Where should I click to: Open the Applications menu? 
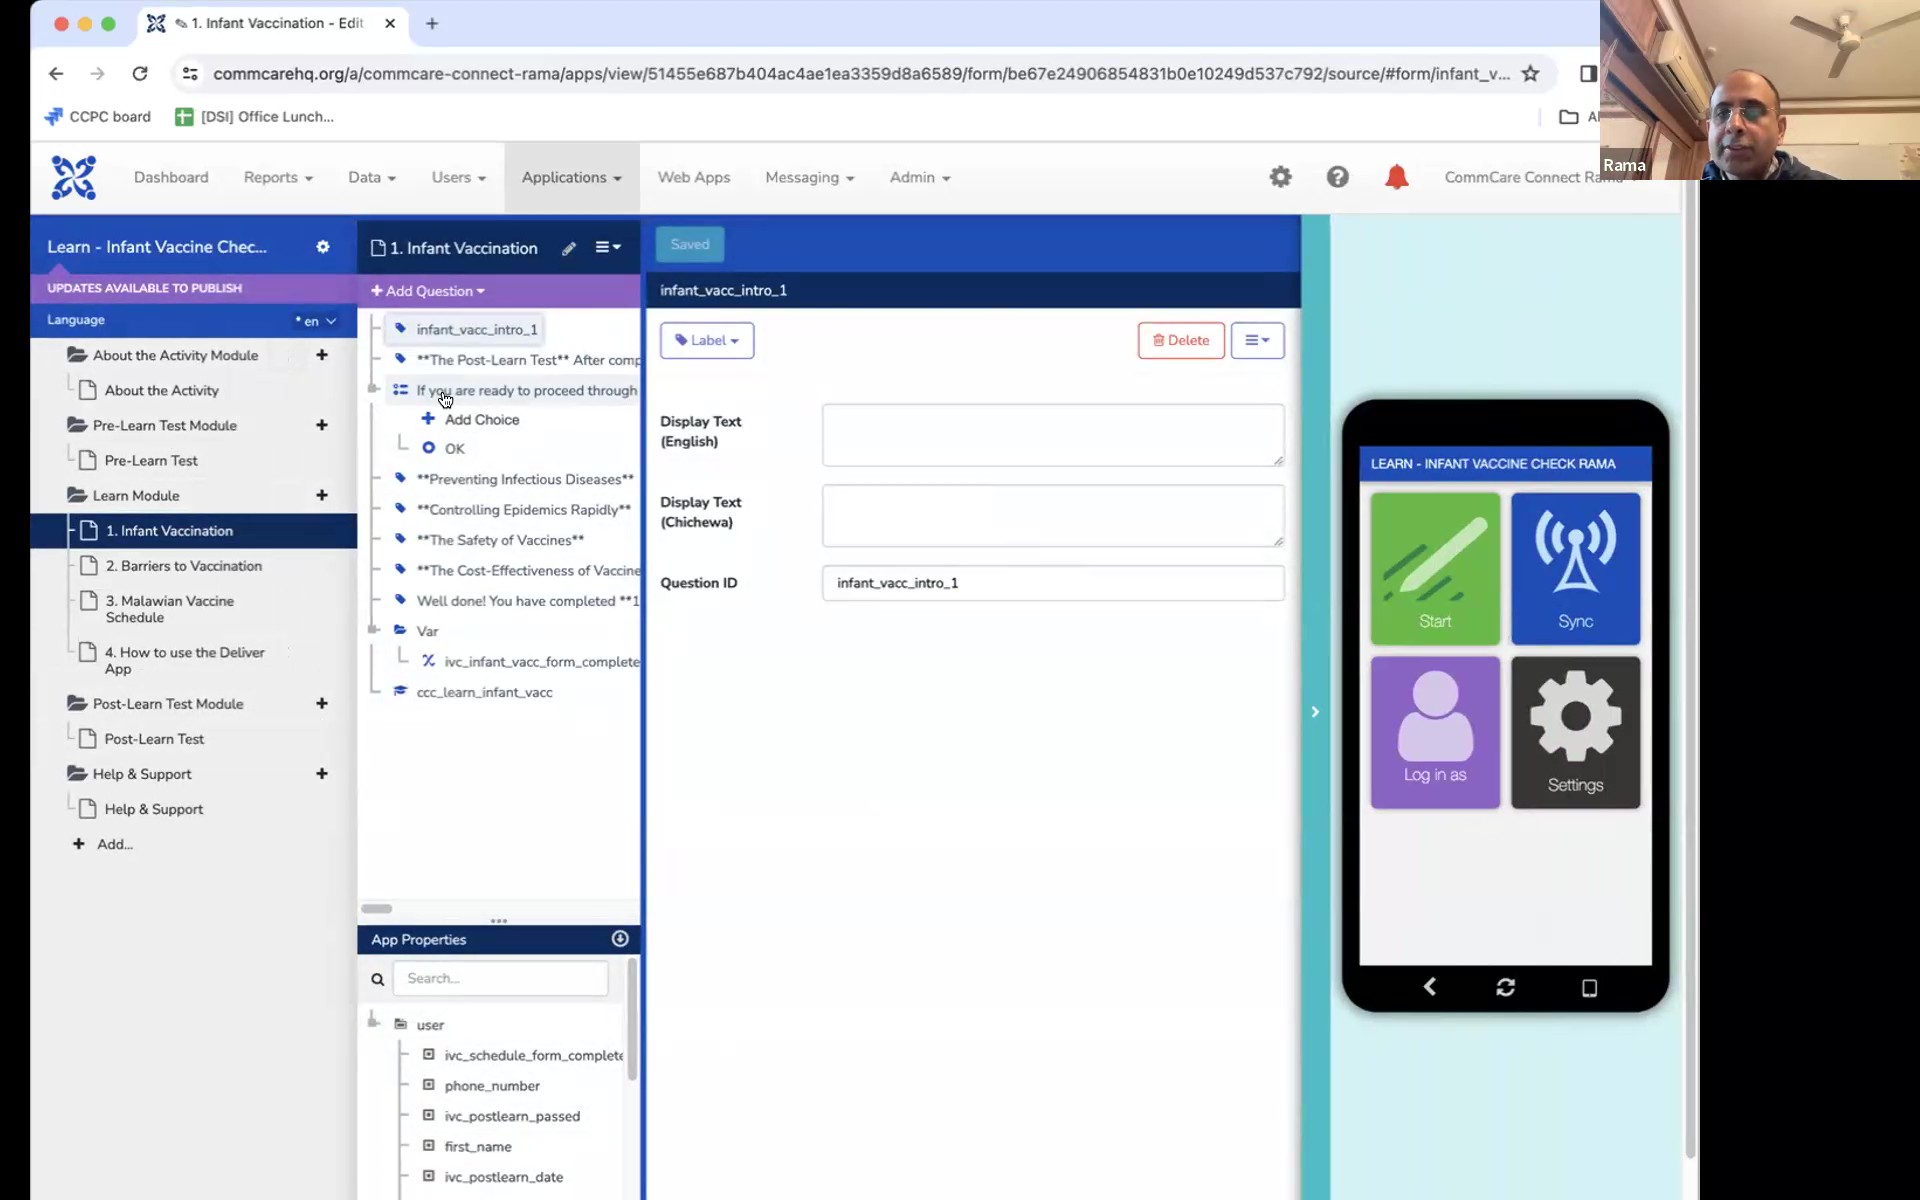pyautogui.click(x=571, y=177)
